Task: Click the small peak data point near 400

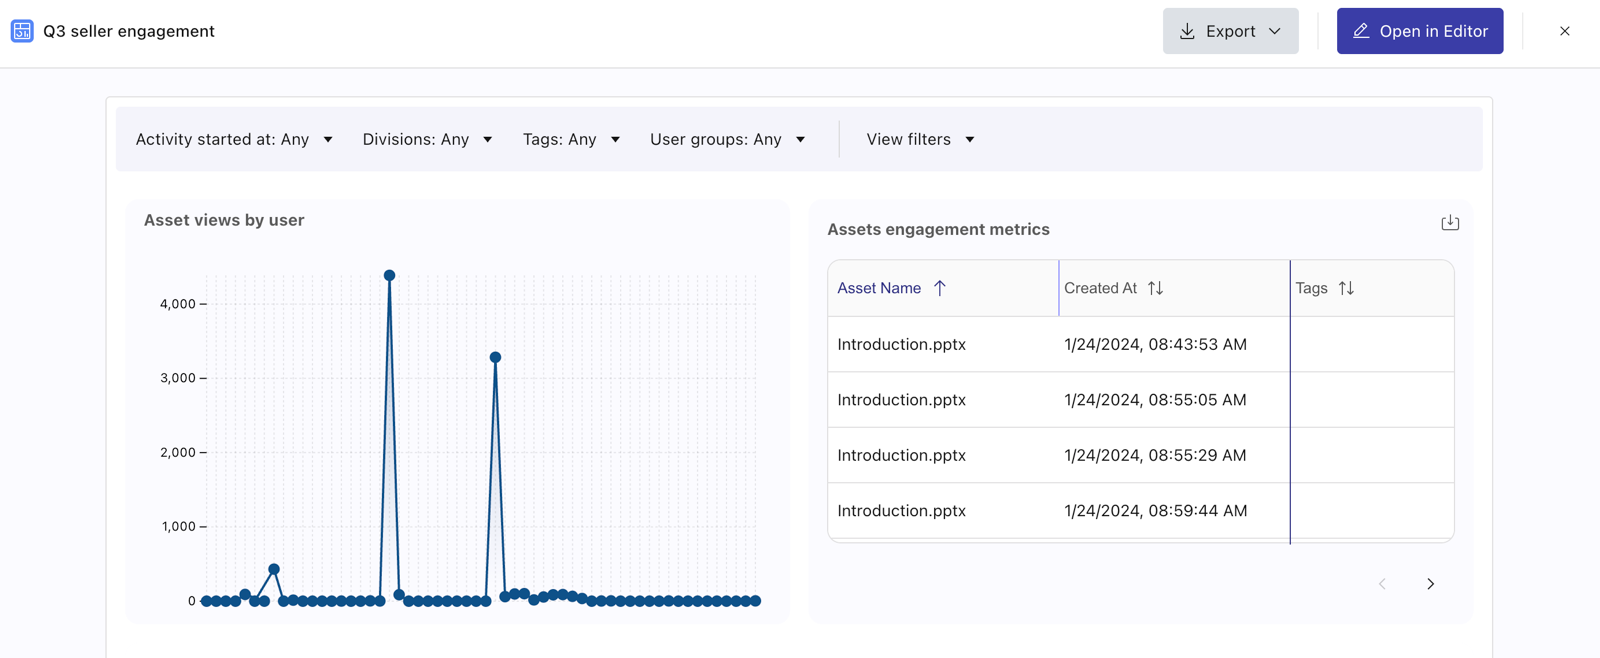Action: [274, 569]
